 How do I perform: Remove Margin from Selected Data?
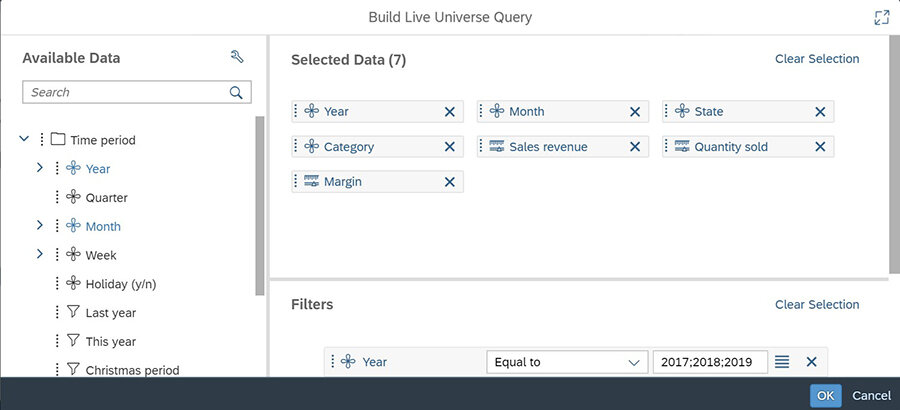point(449,182)
